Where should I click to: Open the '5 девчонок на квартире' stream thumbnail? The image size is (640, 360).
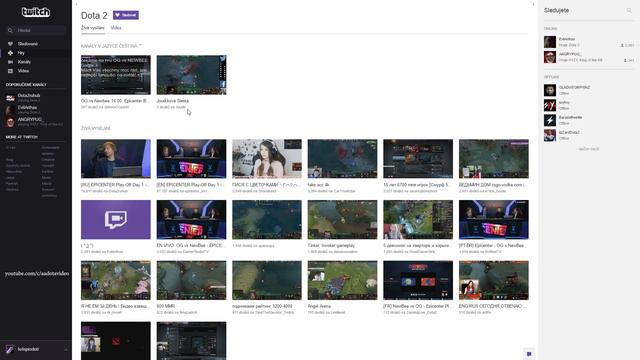point(418,220)
